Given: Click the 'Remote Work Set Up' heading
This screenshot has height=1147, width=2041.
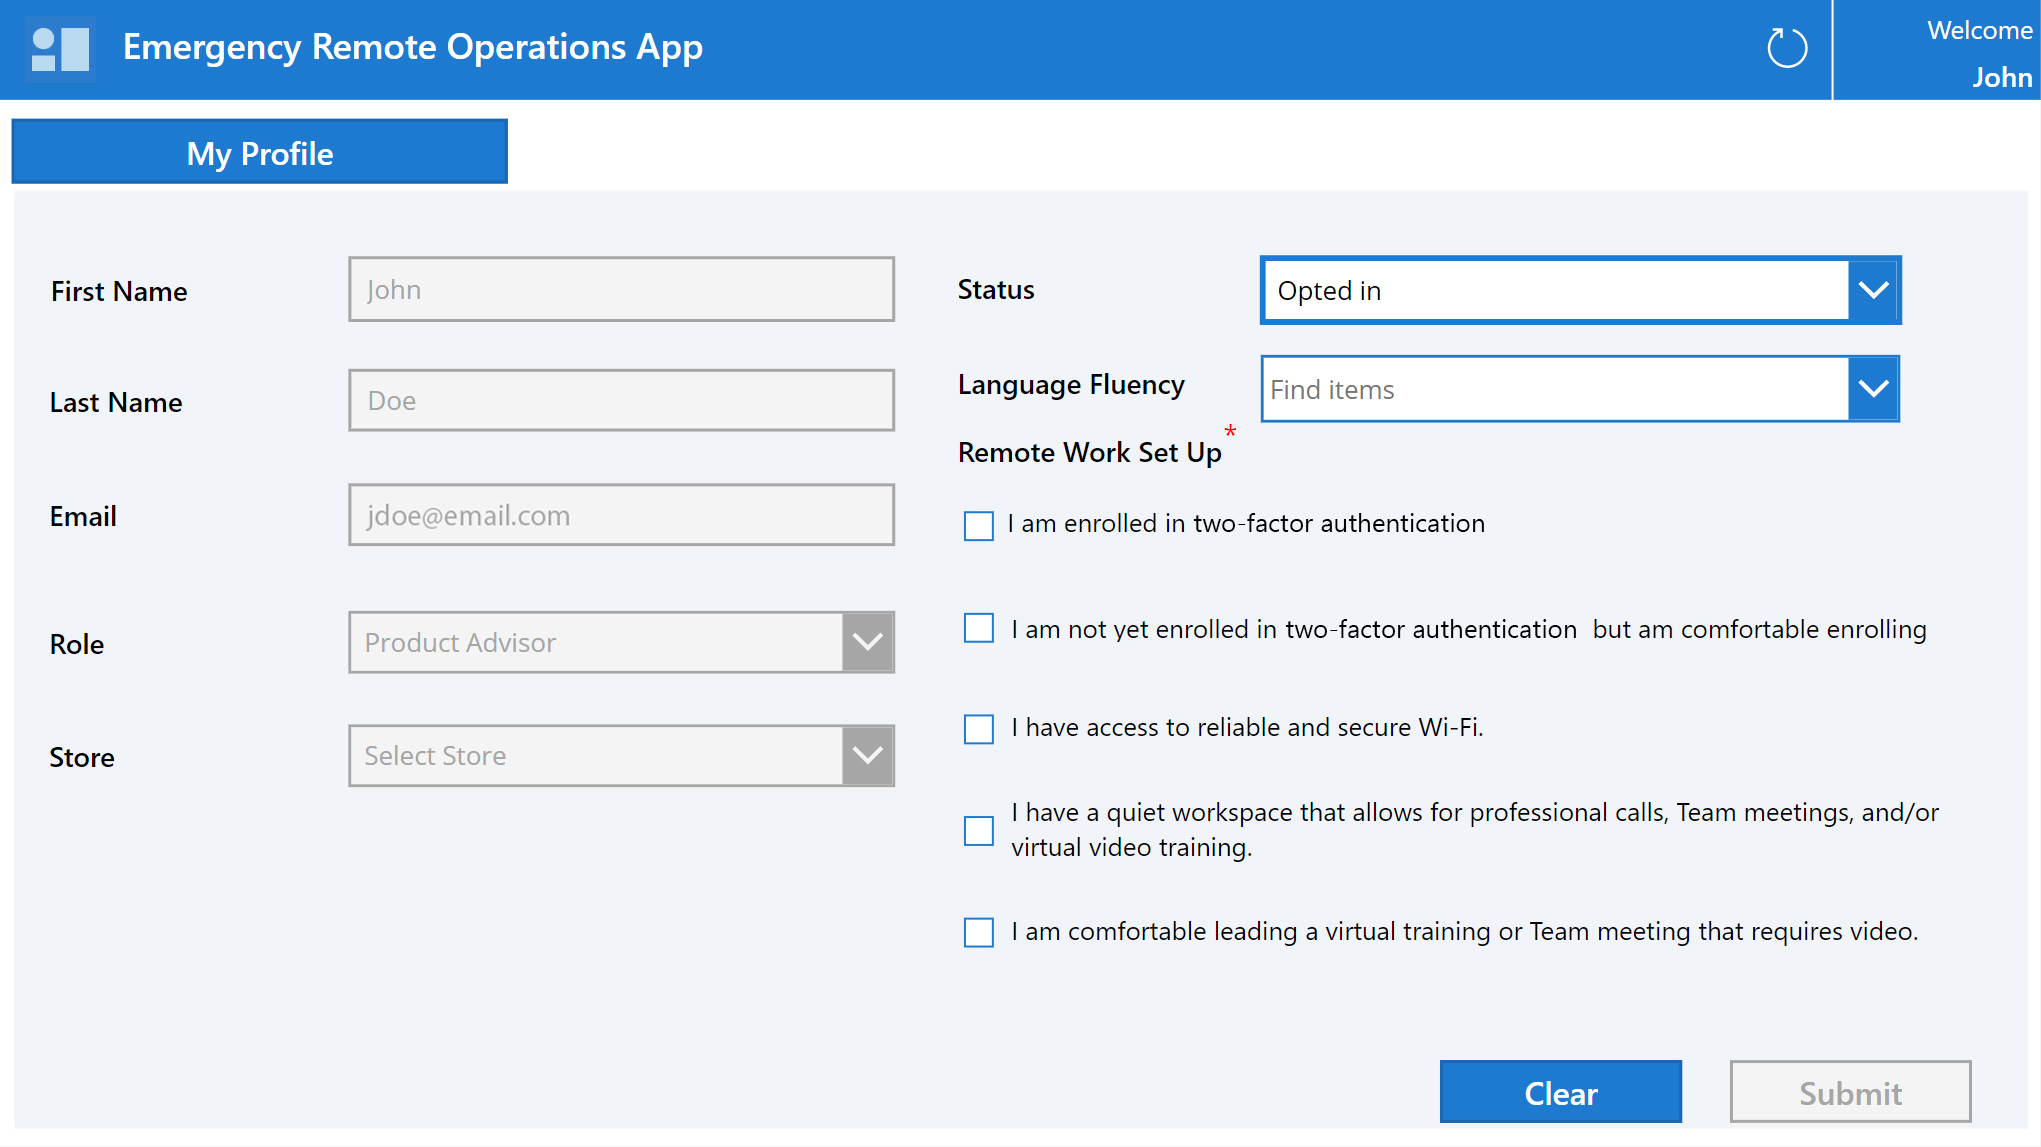Looking at the screenshot, I should (x=1089, y=452).
